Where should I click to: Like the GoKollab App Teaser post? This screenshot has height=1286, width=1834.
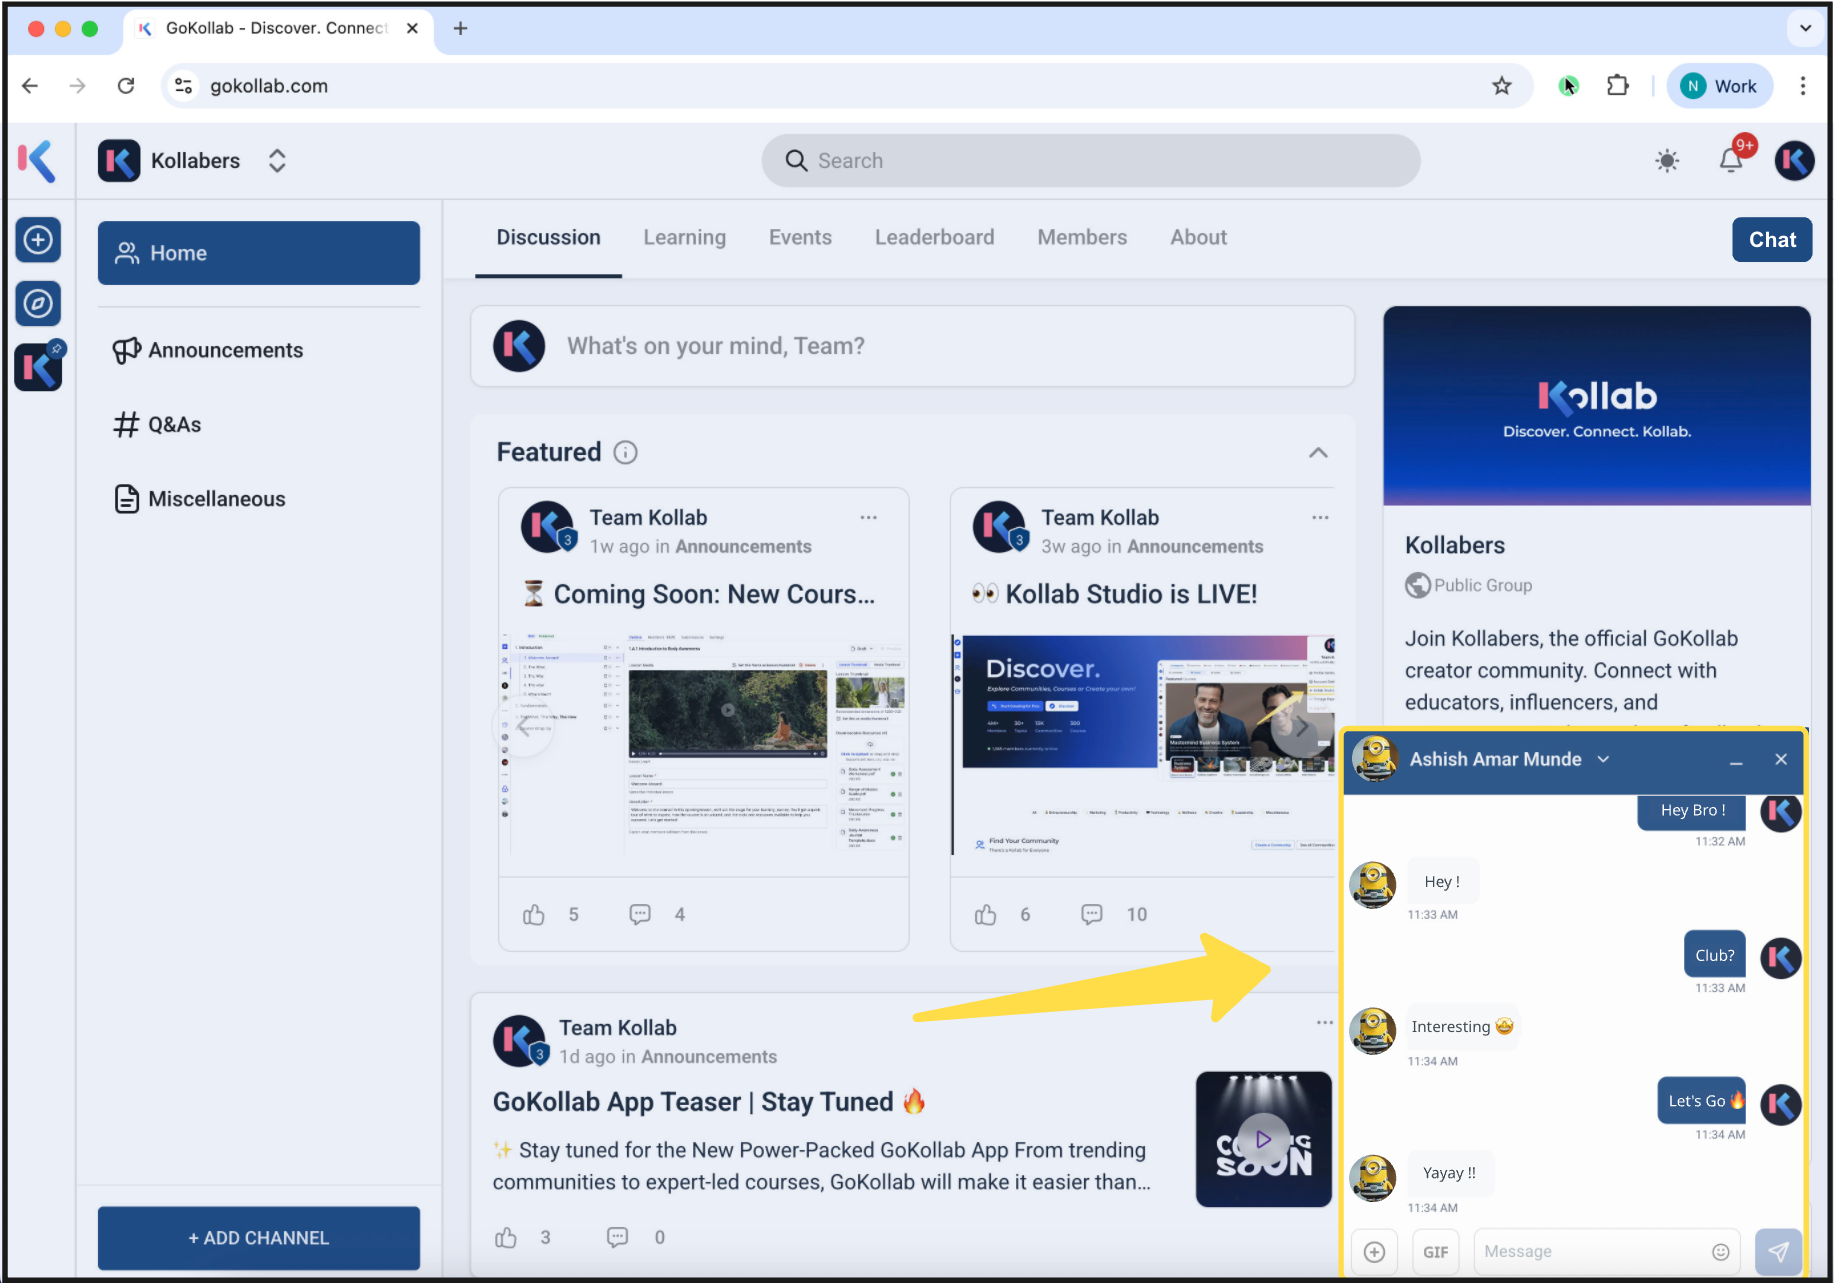pos(506,1237)
